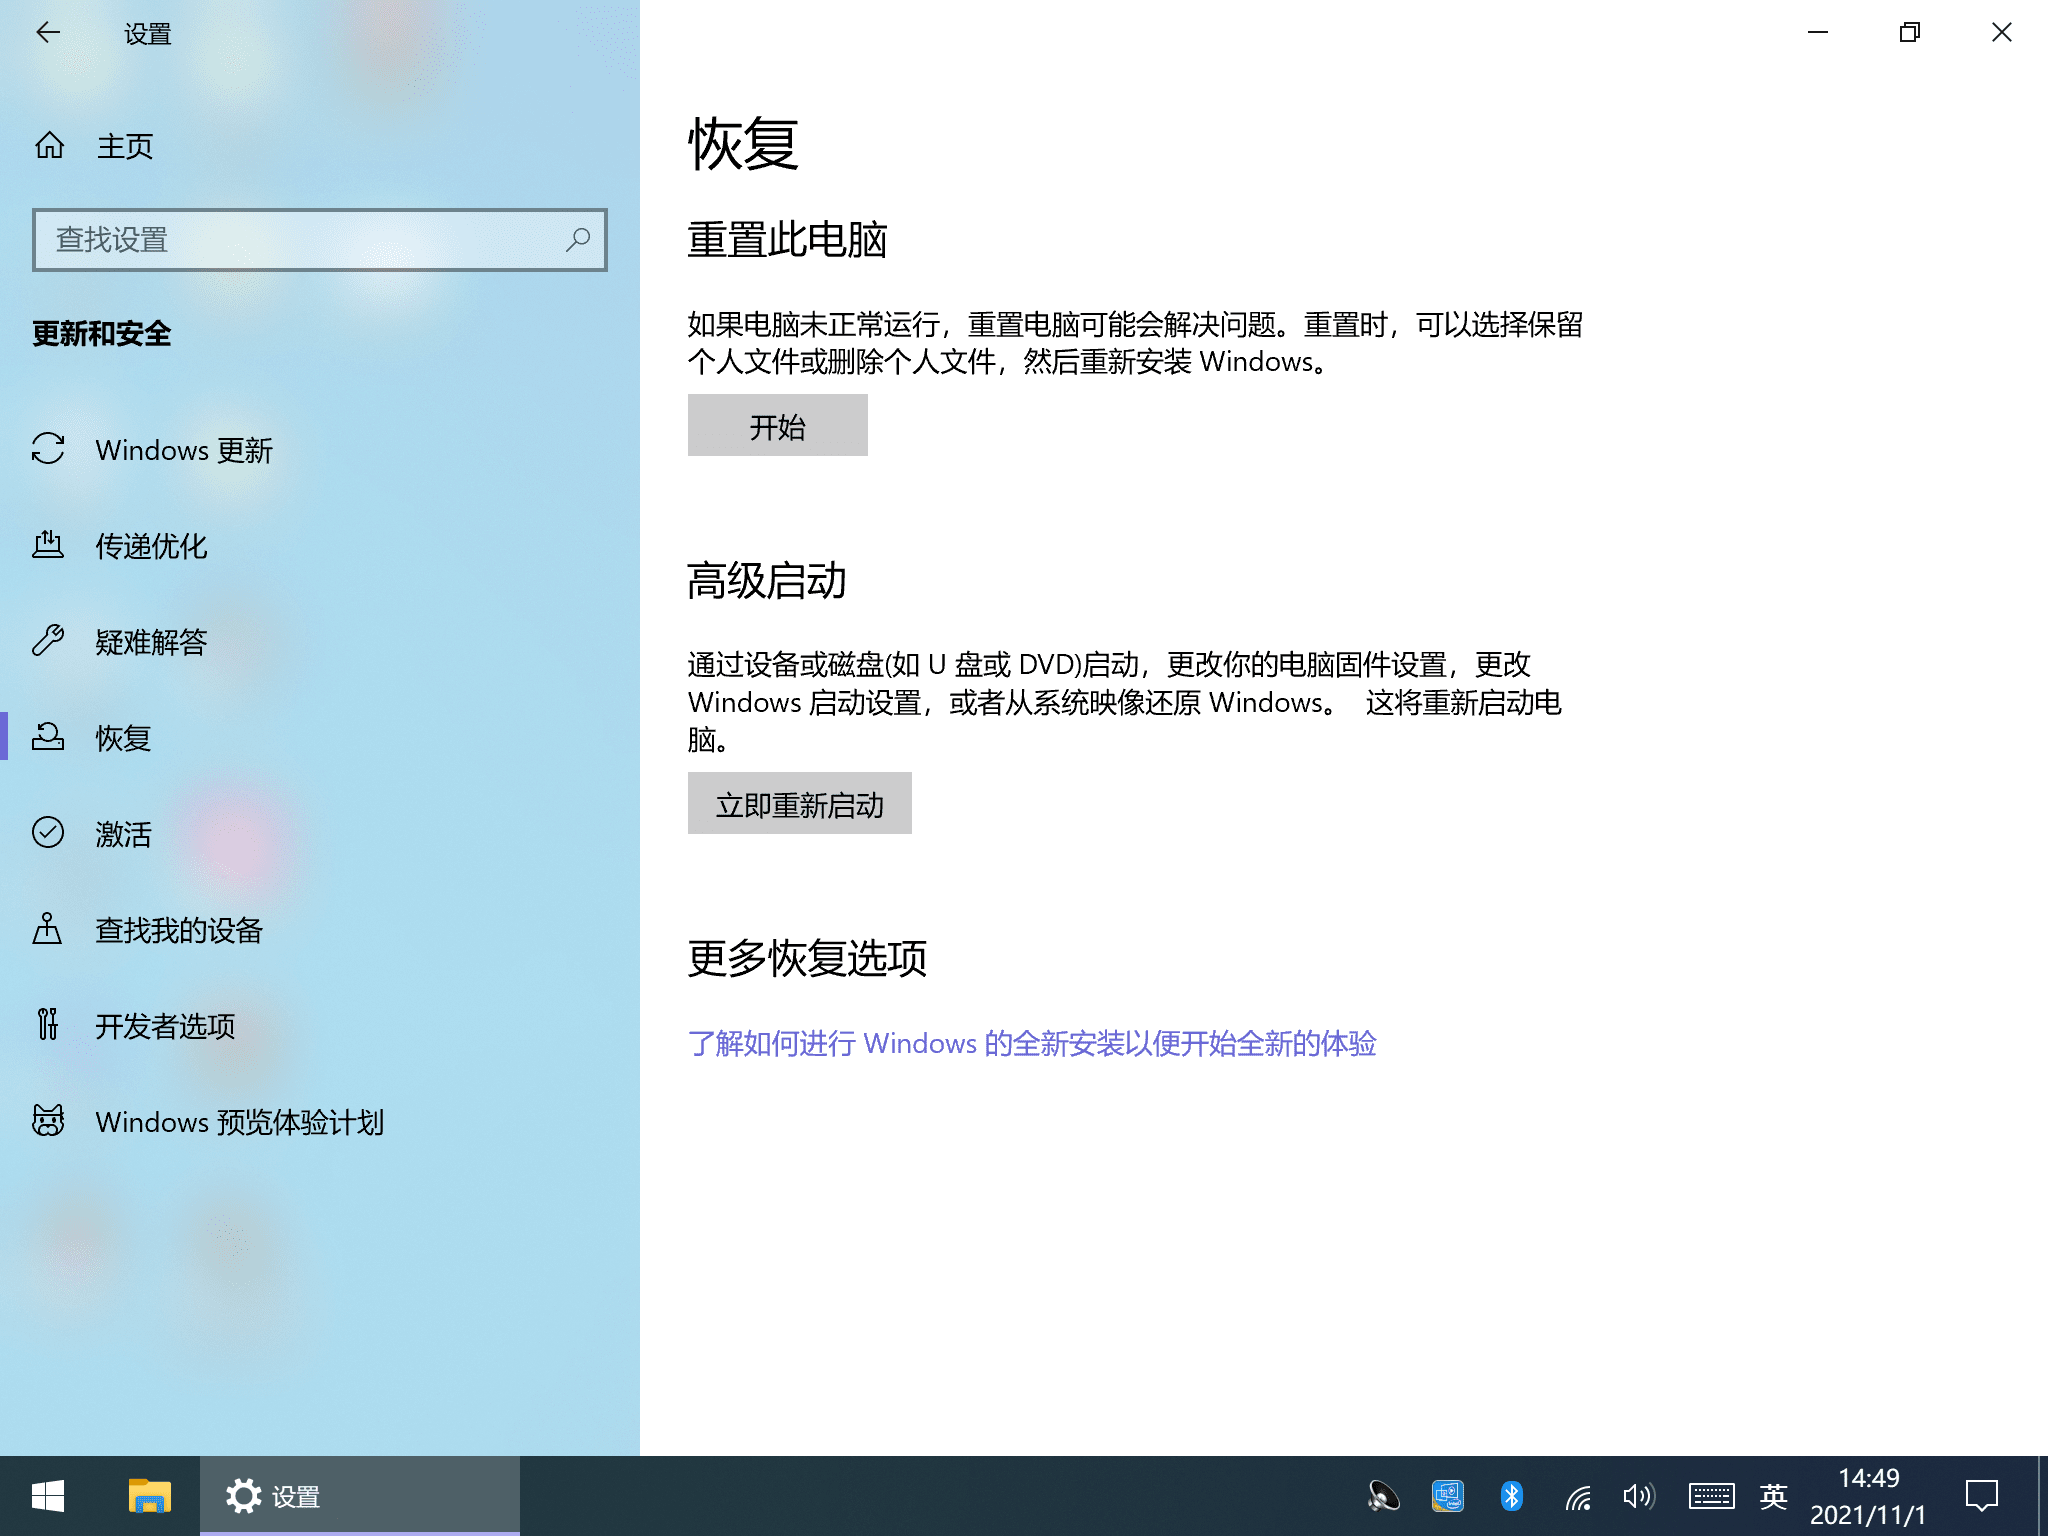The width and height of the screenshot is (2048, 1536).
Task: Click the satellite dish tray icon
Action: click(x=1384, y=1496)
